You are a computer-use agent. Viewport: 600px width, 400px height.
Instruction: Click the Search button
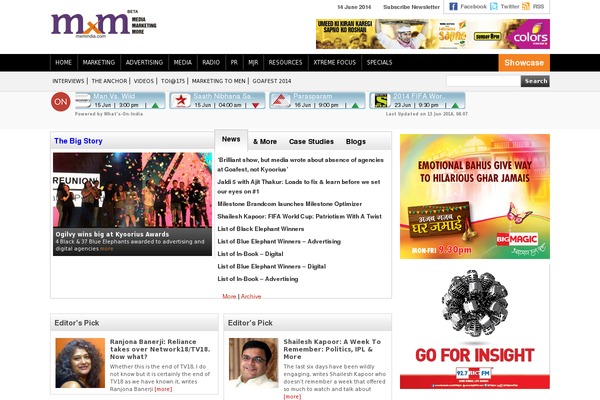point(535,81)
